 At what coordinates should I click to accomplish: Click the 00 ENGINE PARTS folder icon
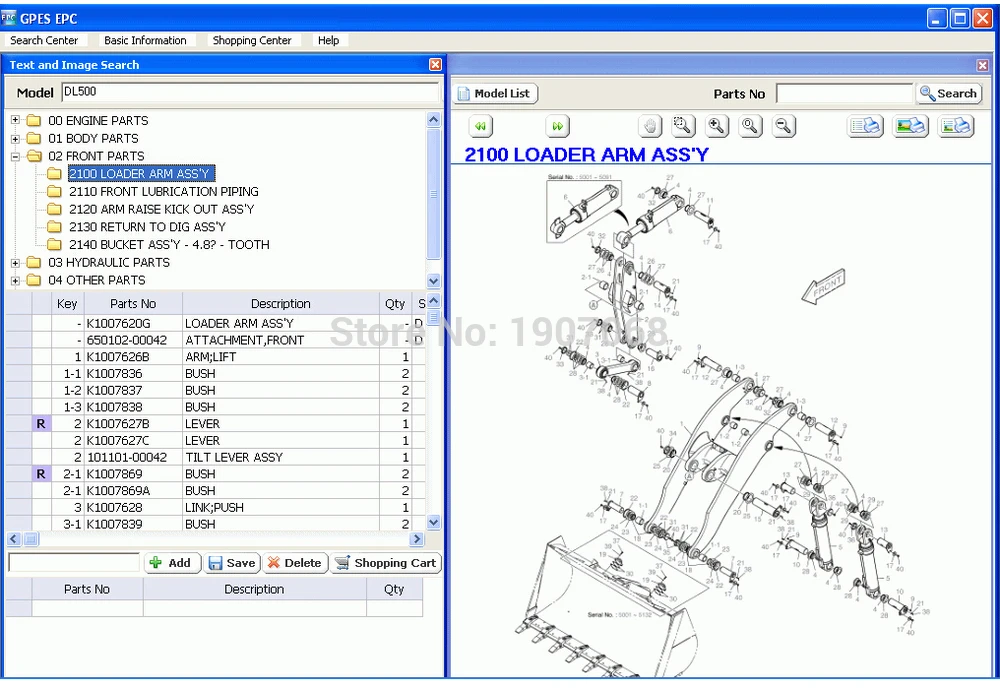click(x=34, y=120)
